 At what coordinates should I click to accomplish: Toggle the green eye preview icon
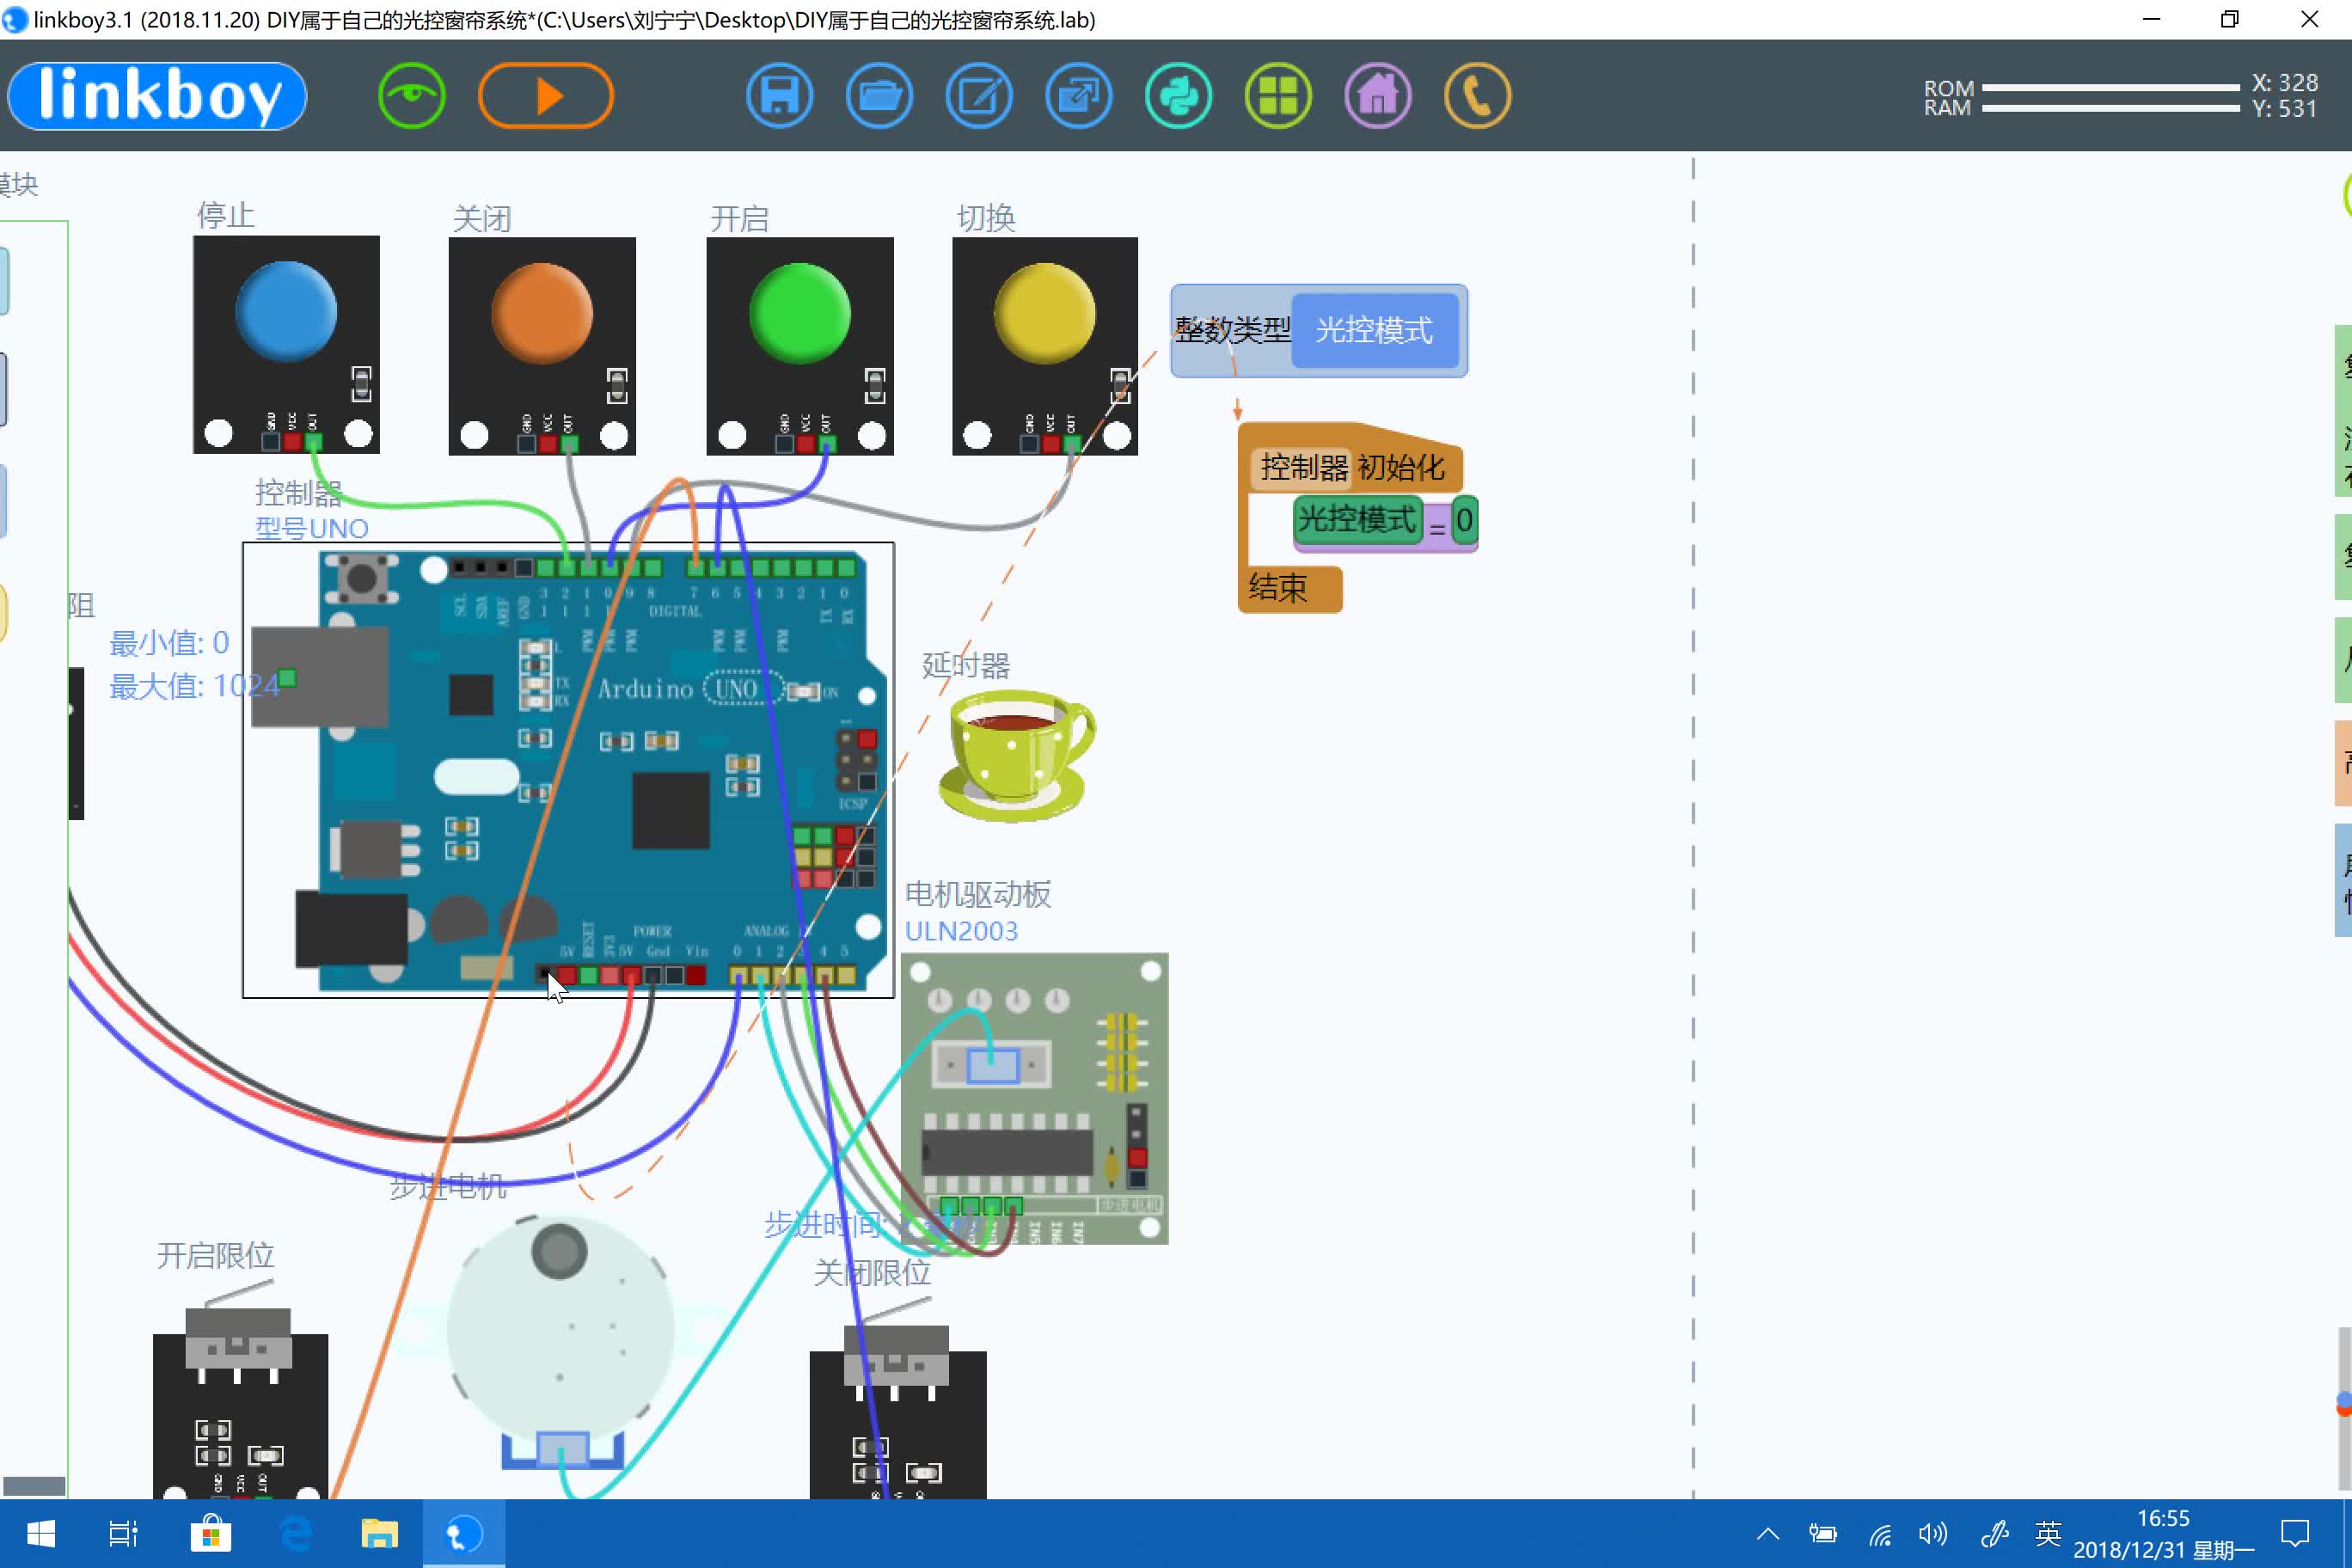pos(411,96)
